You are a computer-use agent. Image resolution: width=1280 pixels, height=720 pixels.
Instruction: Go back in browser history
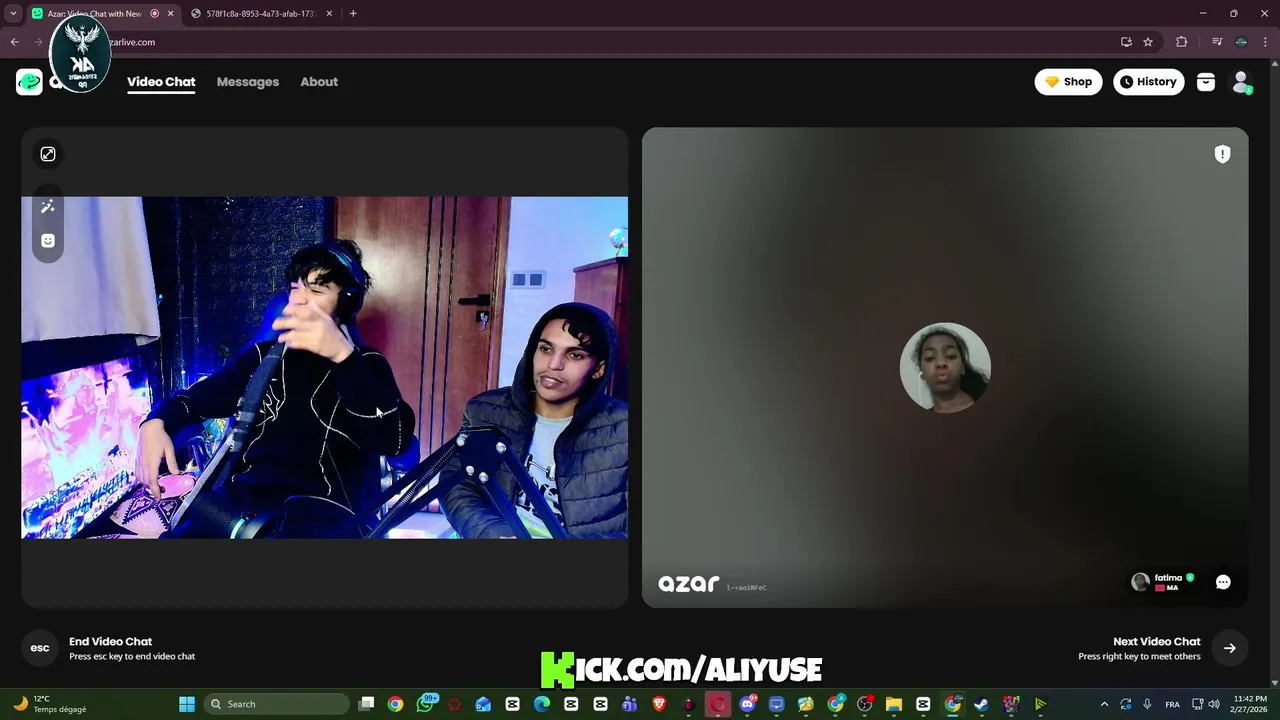15,42
